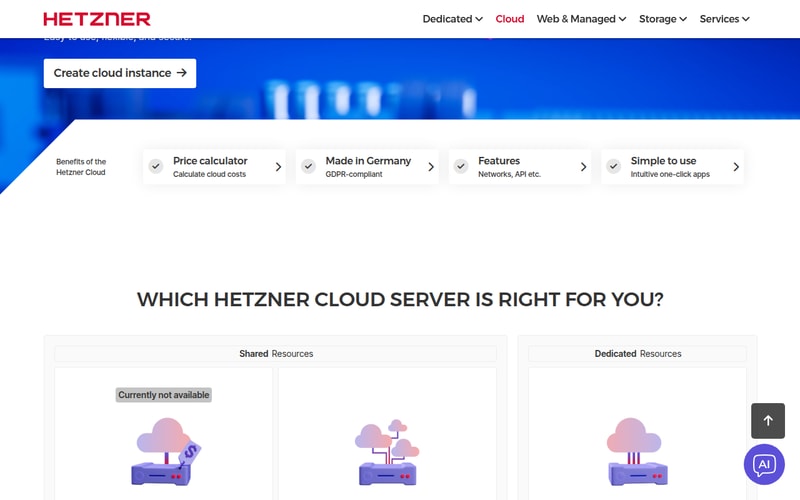Click 'Calculate cloud costs' subtitle
800x500 pixels.
click(x=209, y=174)
